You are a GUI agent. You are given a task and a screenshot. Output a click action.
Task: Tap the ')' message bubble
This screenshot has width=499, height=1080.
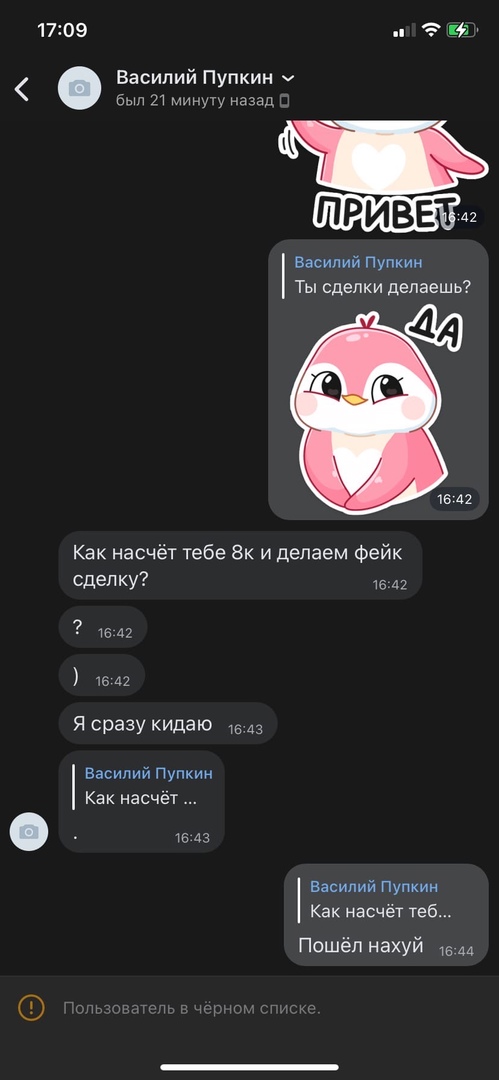pos(102,675)
